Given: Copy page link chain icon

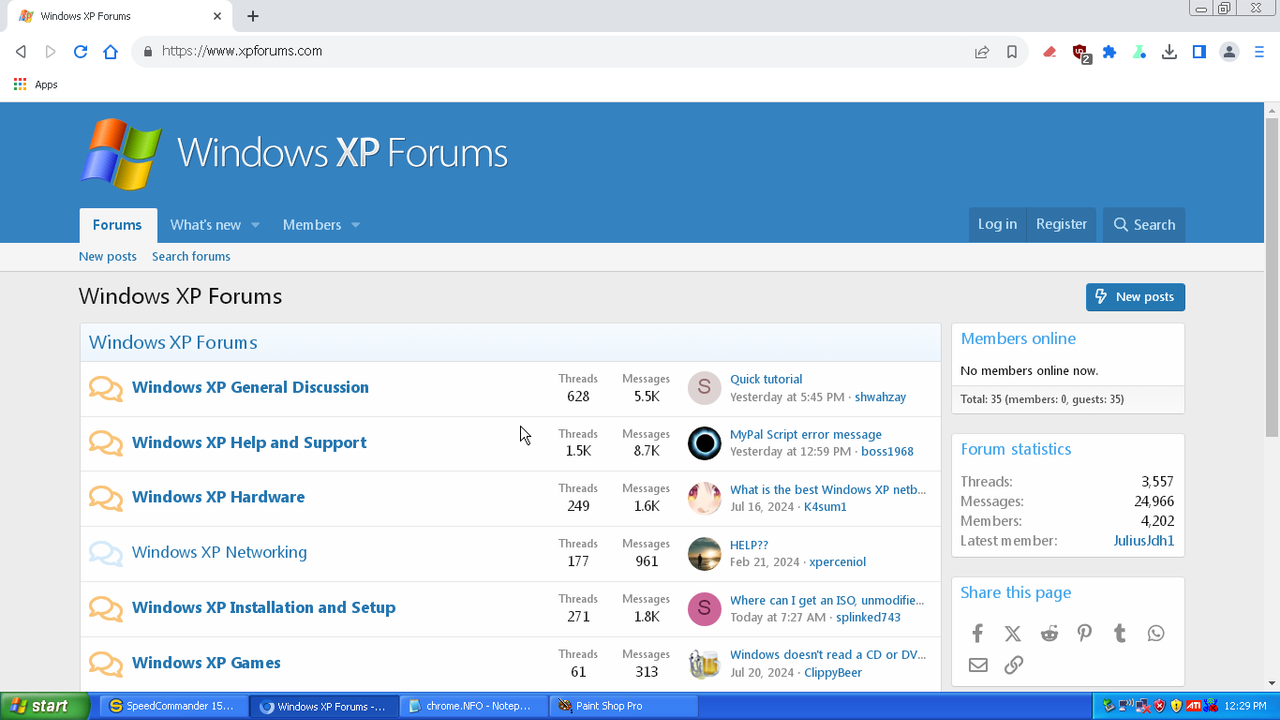Looking at the screenshot, I should tap(1013, 665).
